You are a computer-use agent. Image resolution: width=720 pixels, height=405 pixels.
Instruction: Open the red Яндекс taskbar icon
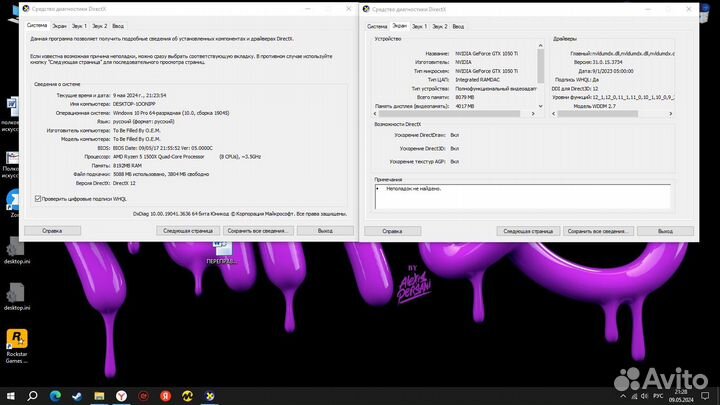(165, 396)
